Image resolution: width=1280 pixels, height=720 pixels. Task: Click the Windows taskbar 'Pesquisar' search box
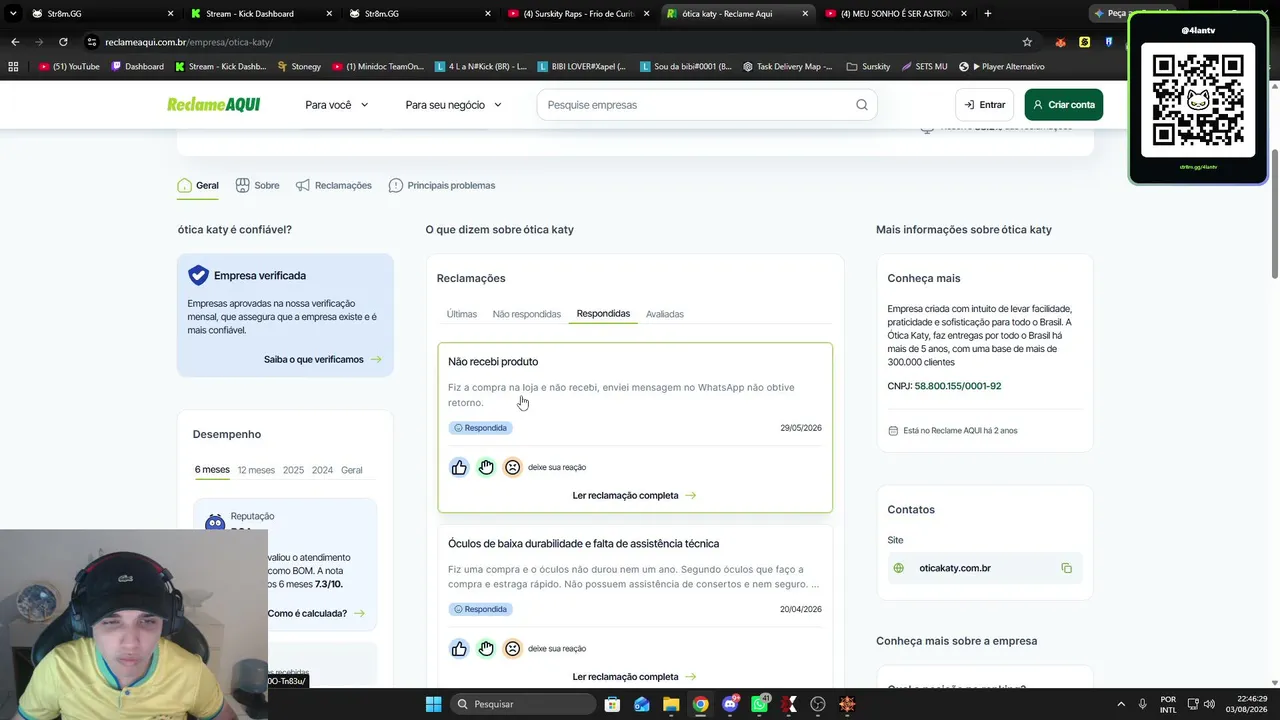pyautogui.click(x=522, y=704)
